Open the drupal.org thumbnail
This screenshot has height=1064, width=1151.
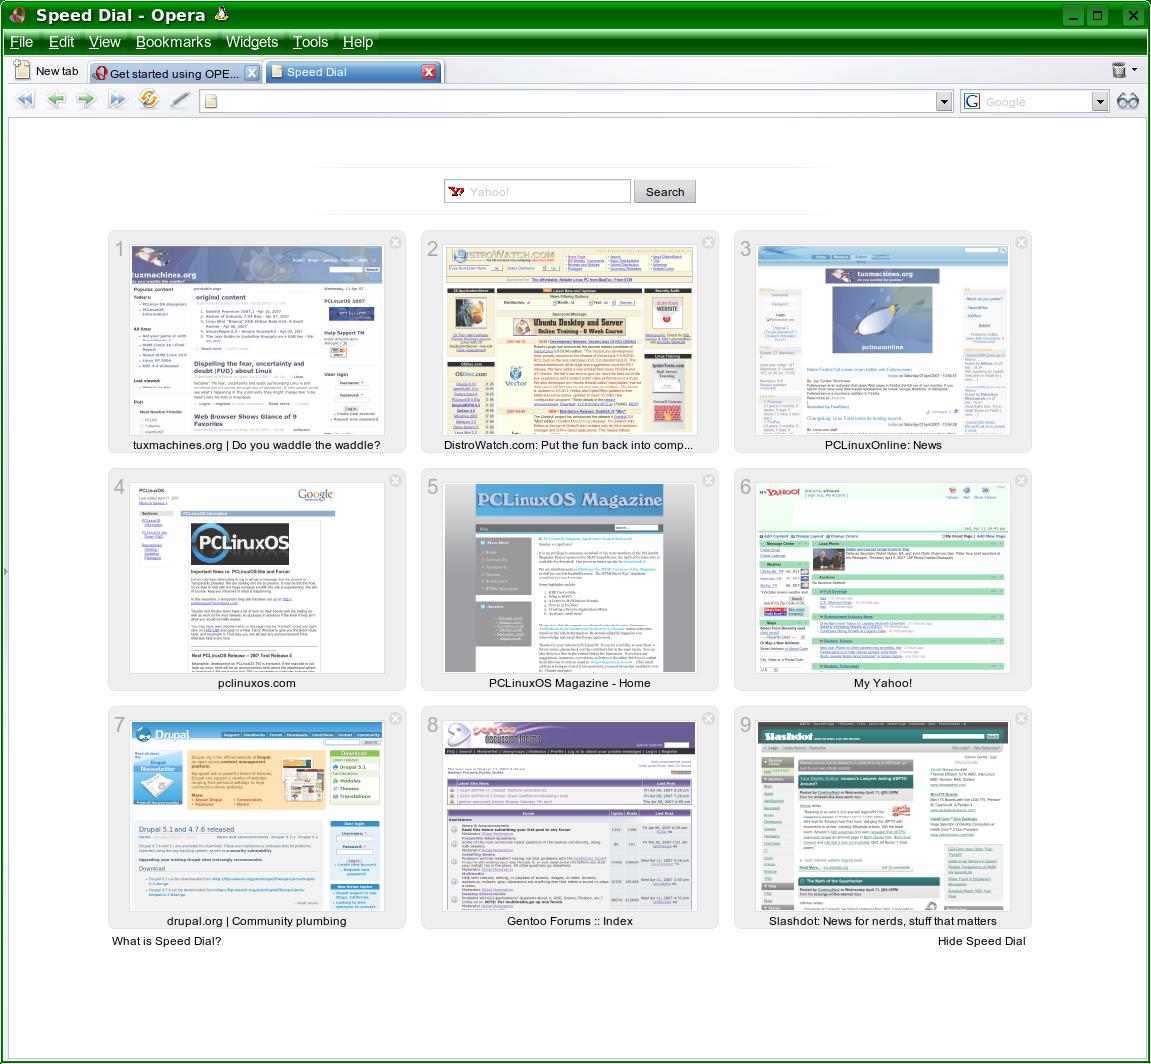[x=257, y=816]
